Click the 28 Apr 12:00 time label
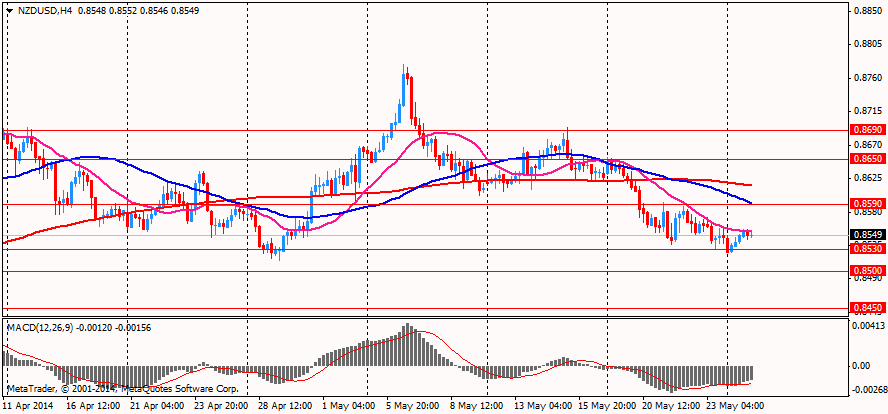The image size is (888, 414). [287, 406]
